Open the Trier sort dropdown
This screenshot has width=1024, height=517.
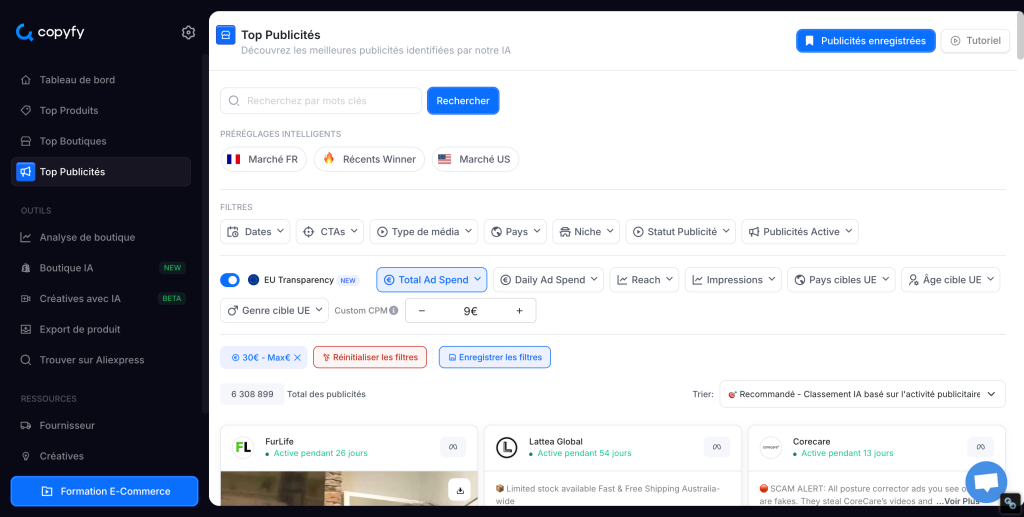pos(861,394)
